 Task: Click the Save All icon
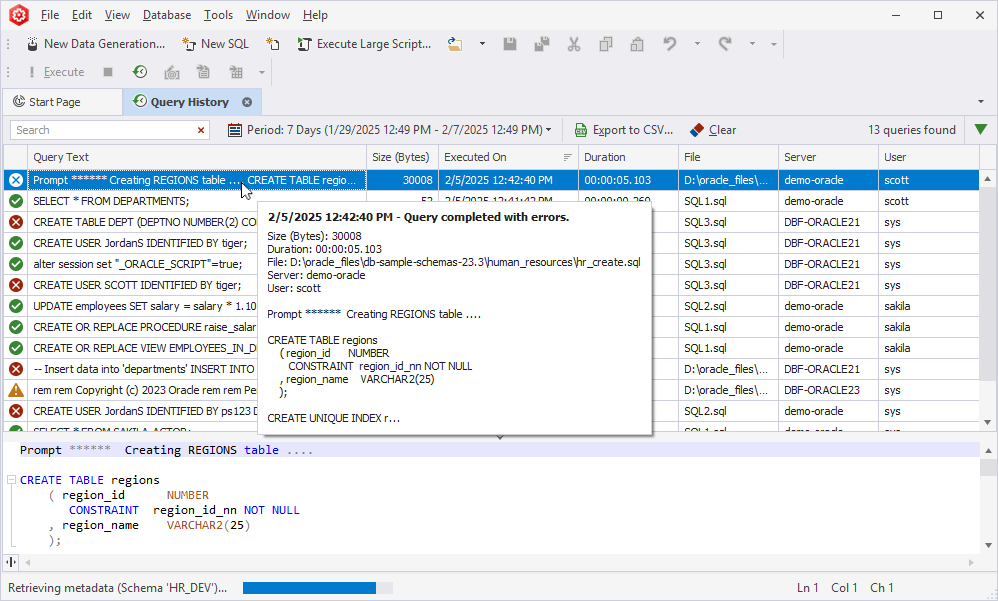(x=542, y=44)
